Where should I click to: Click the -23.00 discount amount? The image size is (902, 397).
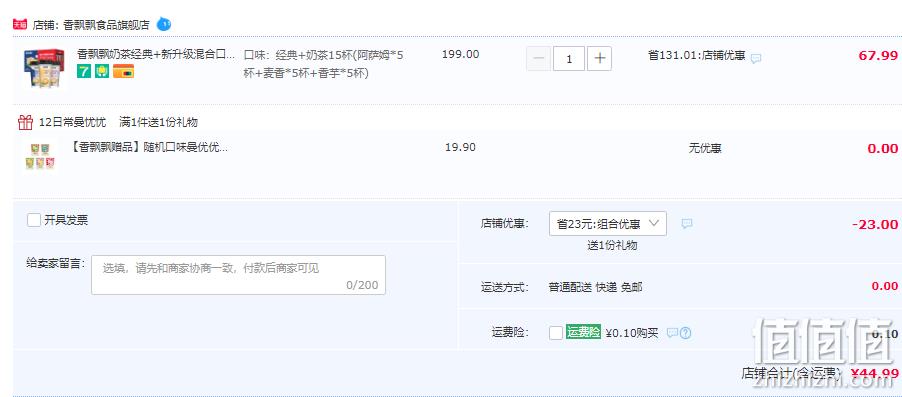874,224
